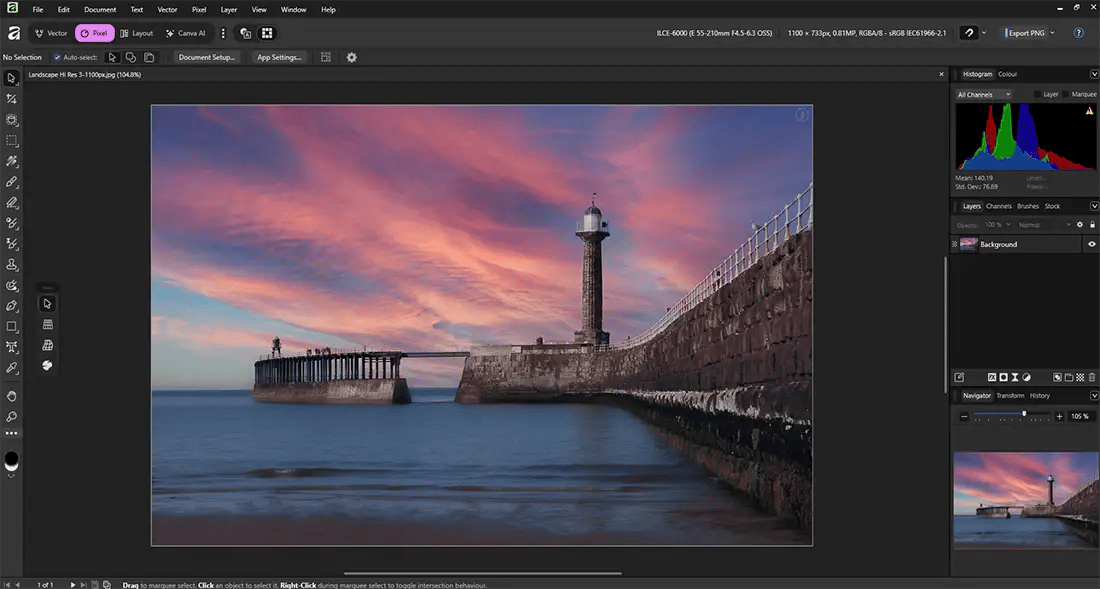Click the dotted grid snapping icon in context toolbar
Screen dimensions: 1100x589
[x=326, y=57]
